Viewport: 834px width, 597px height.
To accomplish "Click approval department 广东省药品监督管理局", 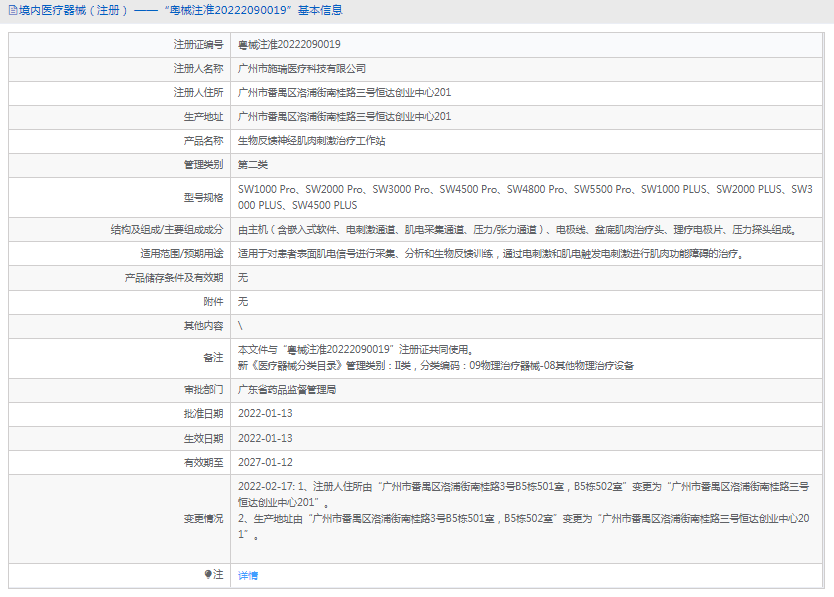I will coord(287,390).
